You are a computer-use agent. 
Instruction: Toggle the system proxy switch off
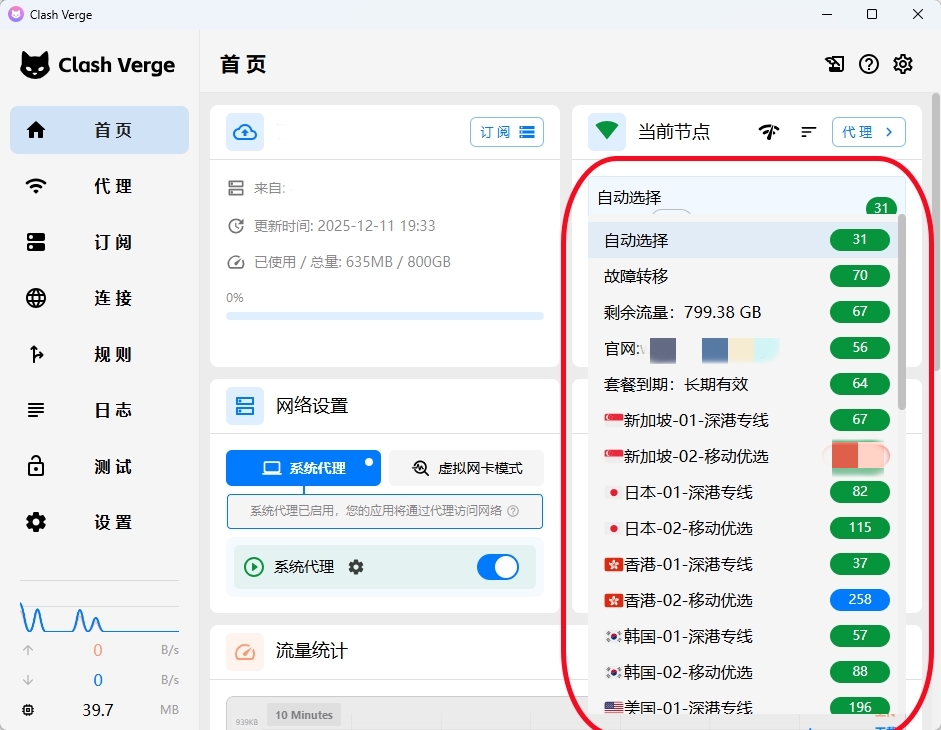tap(497, 567)
